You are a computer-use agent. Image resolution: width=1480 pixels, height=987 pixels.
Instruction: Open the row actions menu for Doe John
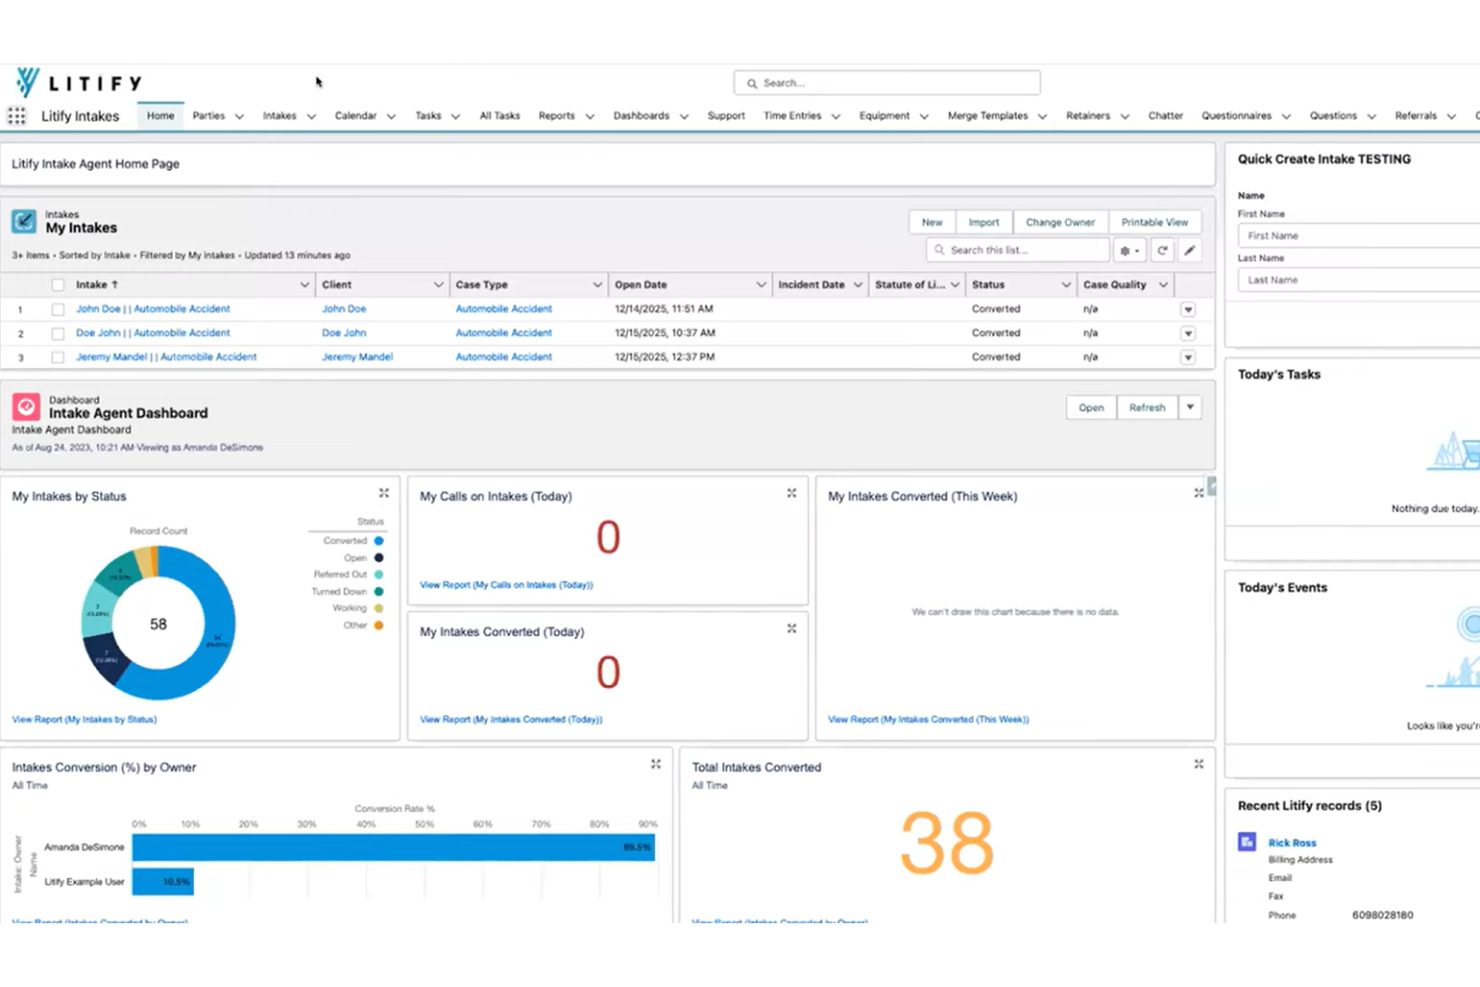click(x=1187, y=333)
